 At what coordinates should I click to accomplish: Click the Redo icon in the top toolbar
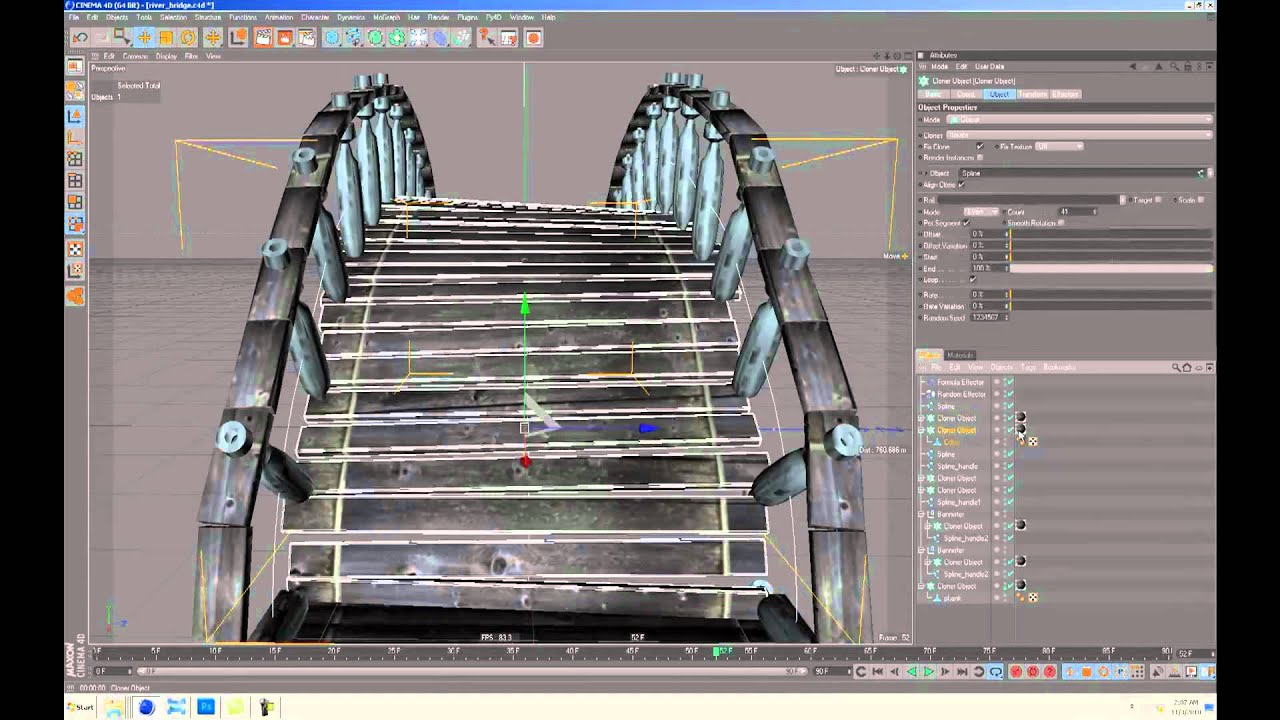pos(101,38)
